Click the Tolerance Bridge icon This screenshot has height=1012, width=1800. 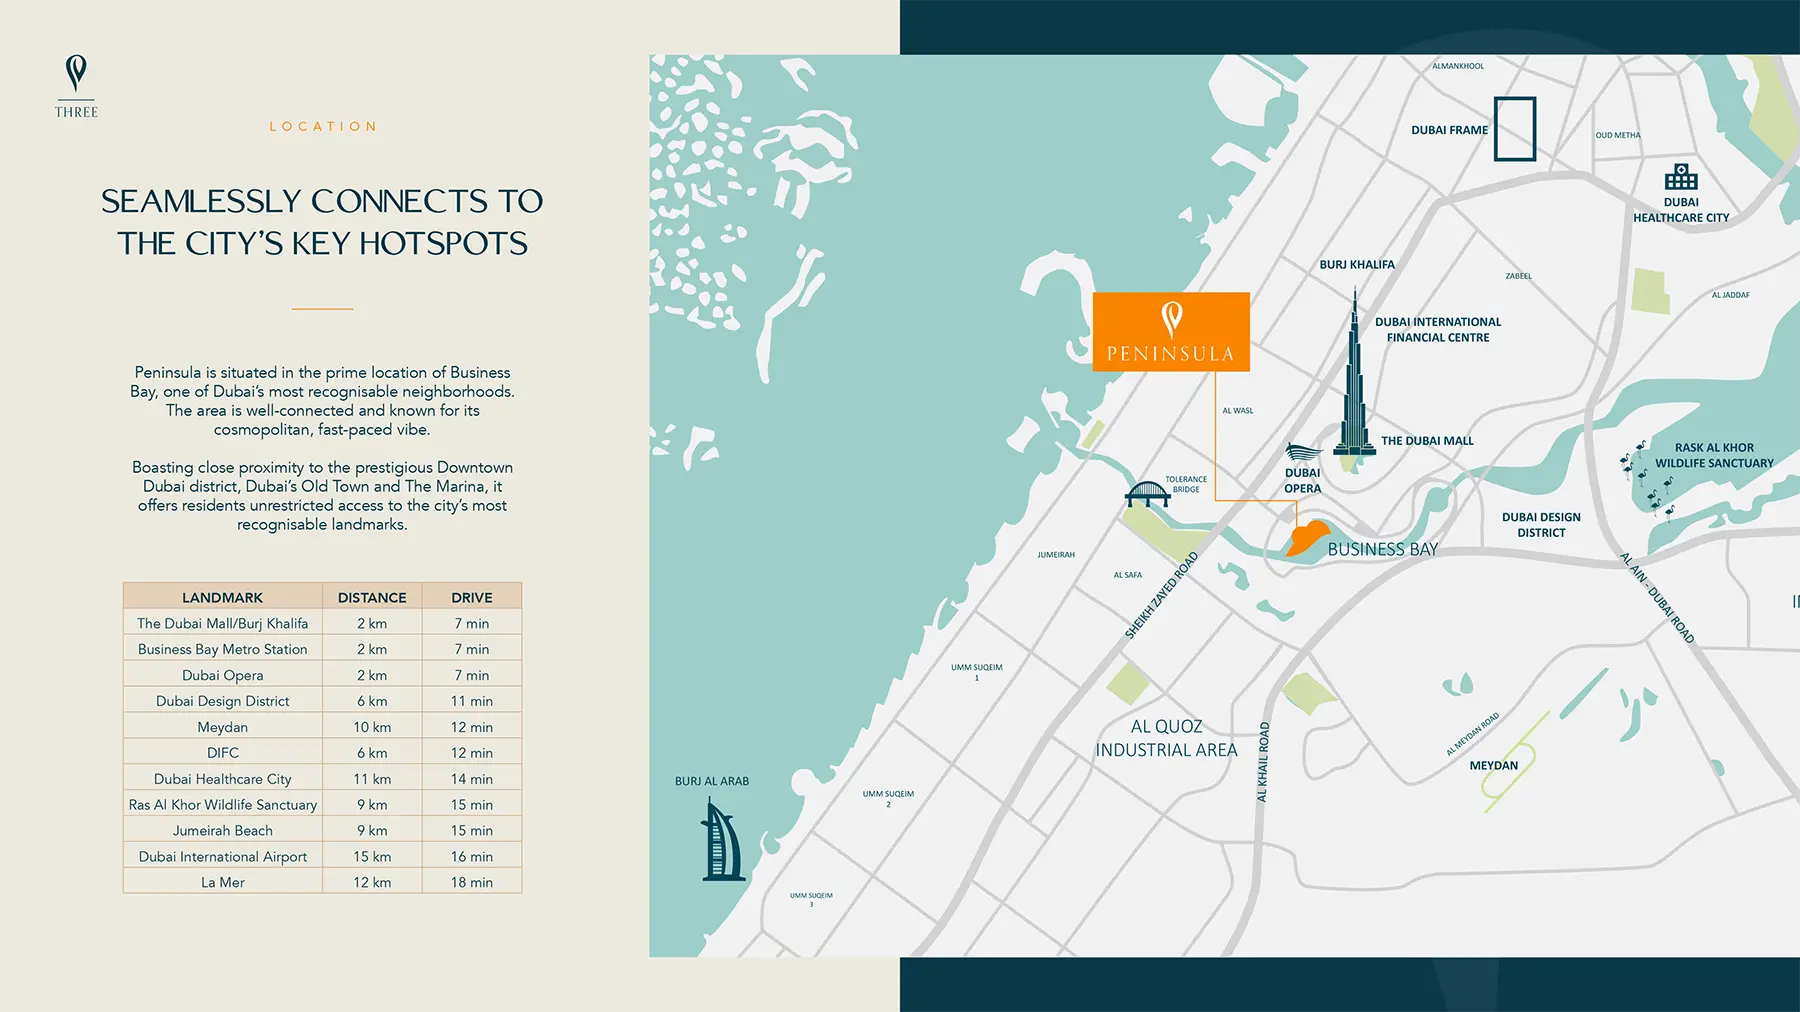point(1147,494)
